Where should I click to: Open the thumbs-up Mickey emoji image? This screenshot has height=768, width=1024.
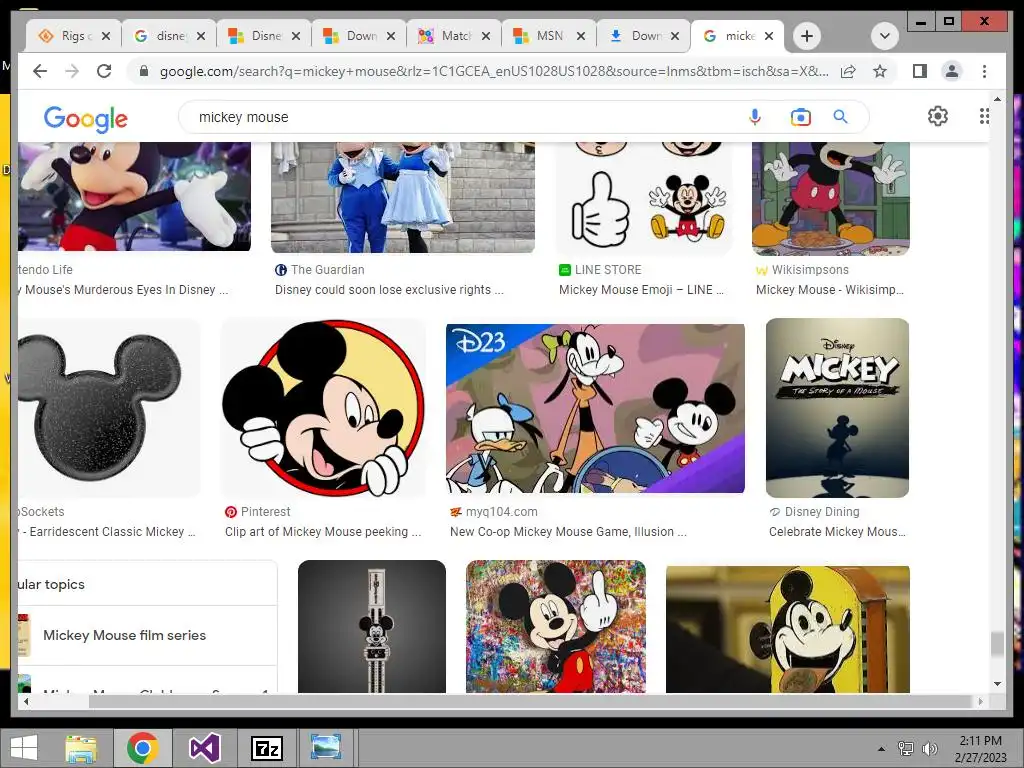[645, 199]
